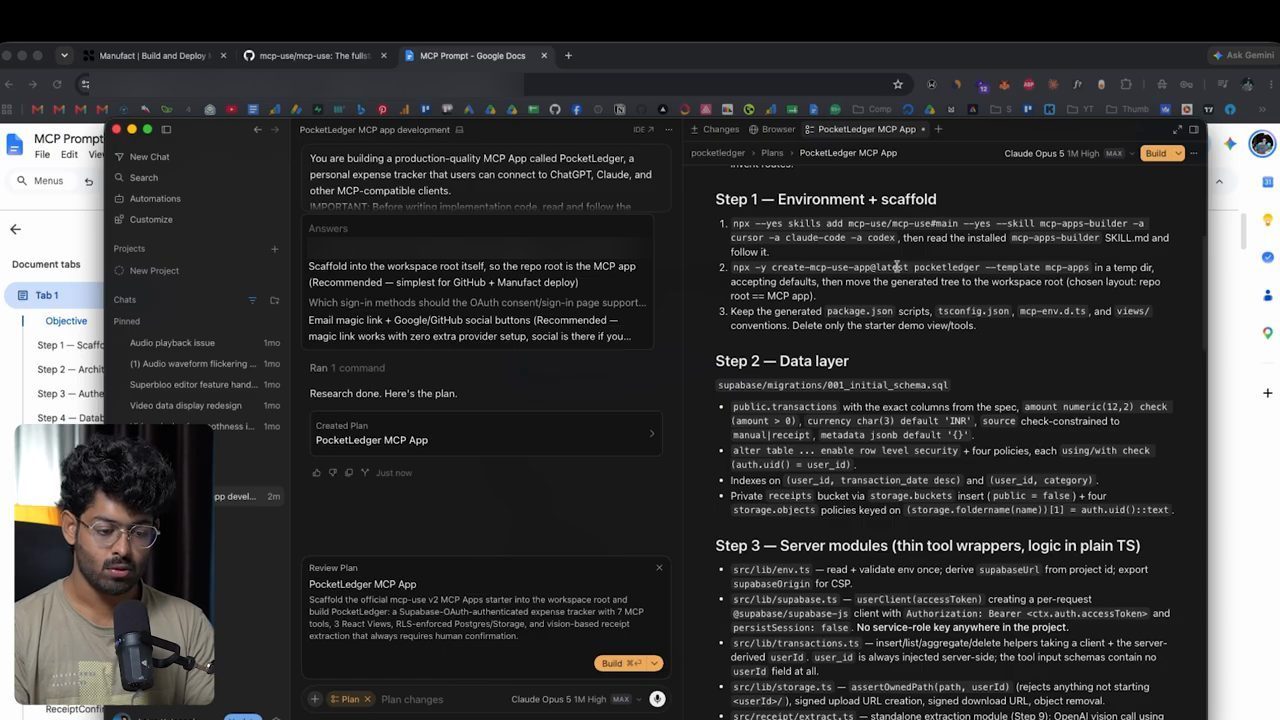The image size is (1280, 720).
Task: Click the new chat folder icon
Action: pyautogui.click(x=274, y=300)
